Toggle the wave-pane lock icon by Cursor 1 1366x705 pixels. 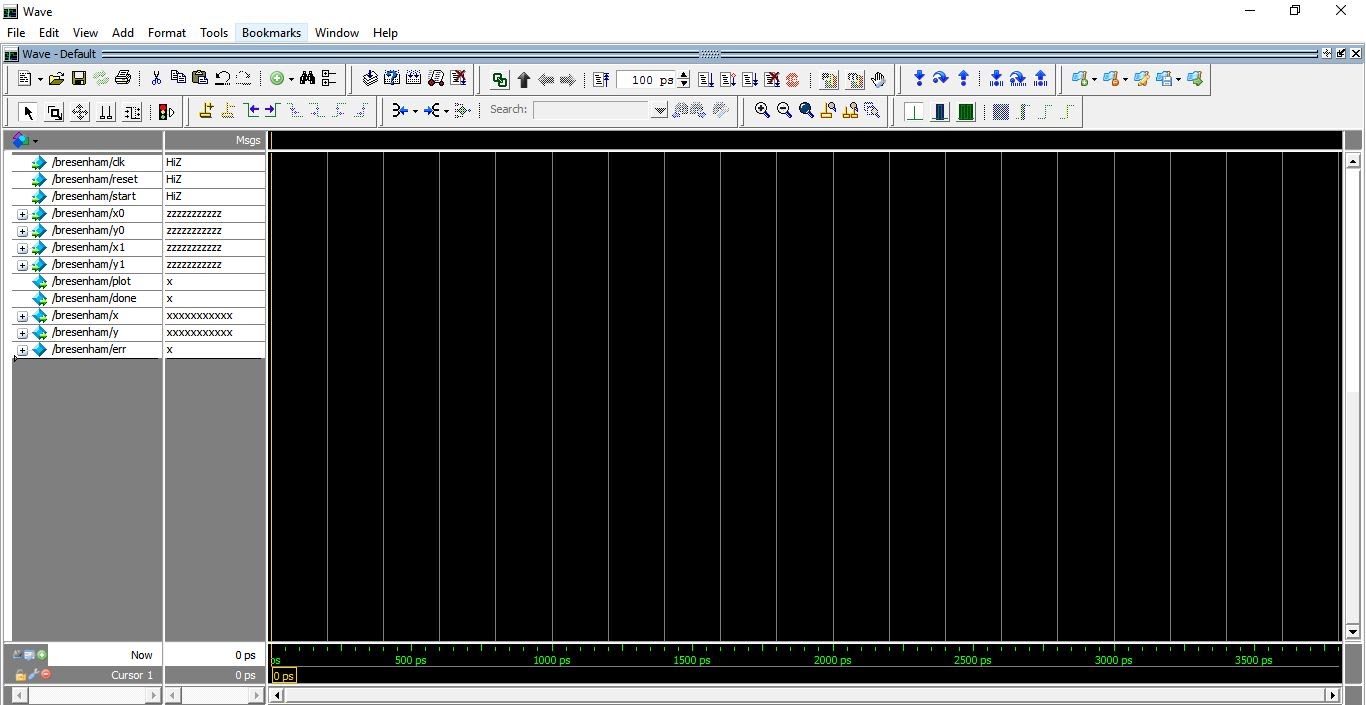(21, 675)
